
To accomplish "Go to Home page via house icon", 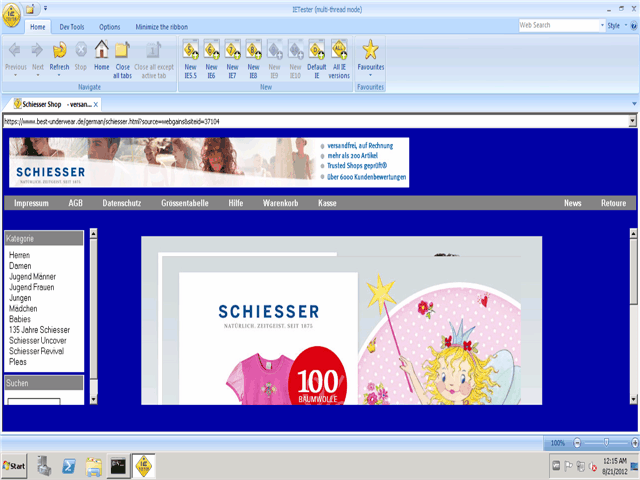I will (102, 49).
